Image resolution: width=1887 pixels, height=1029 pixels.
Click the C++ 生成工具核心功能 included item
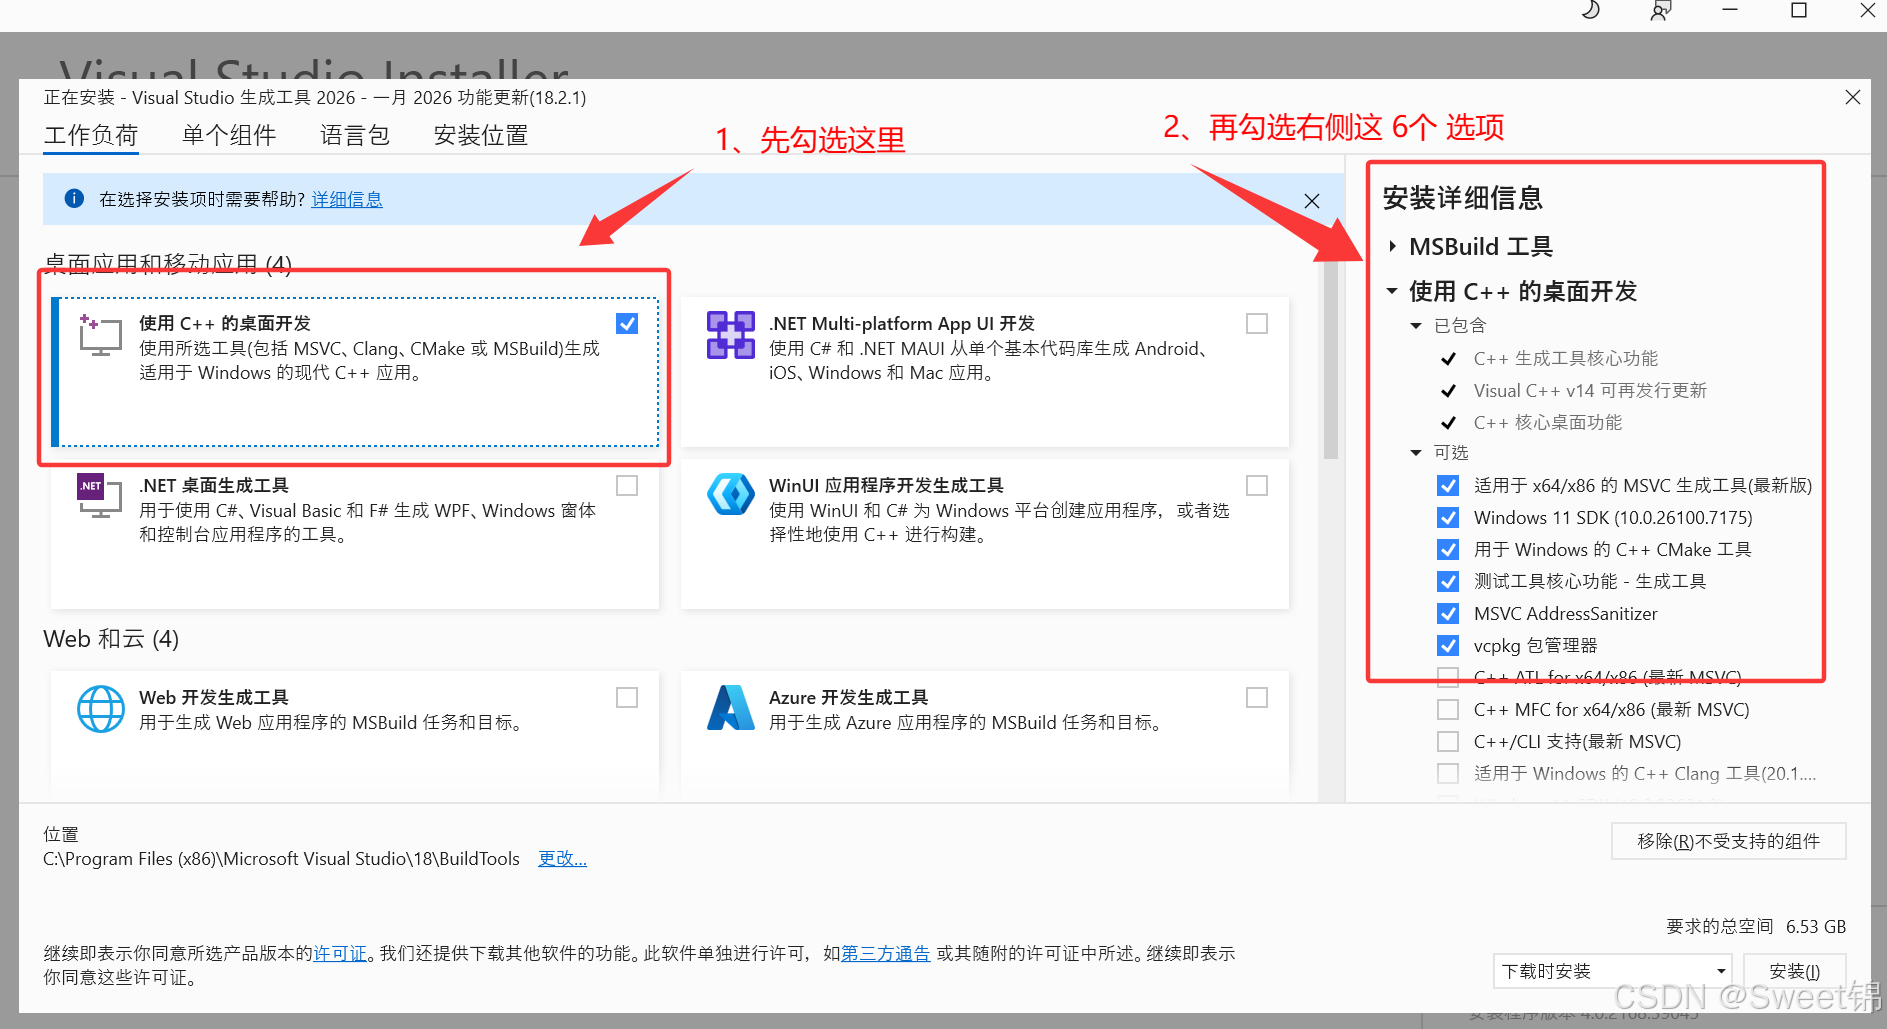1566,358
